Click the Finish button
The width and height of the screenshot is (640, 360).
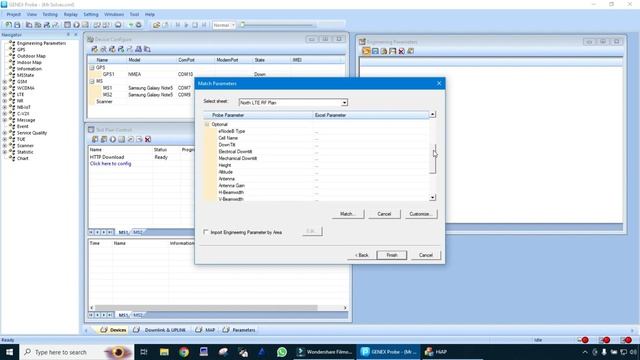(391, 255)
